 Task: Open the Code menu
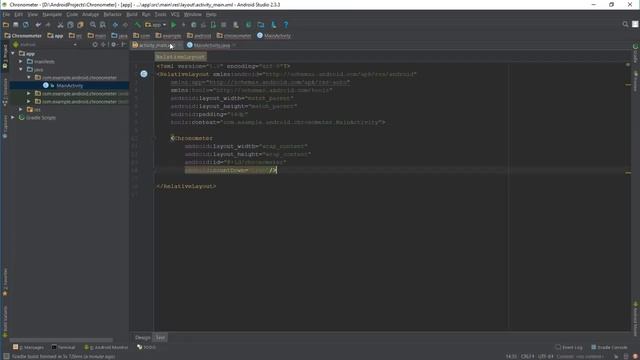[72, 14]
